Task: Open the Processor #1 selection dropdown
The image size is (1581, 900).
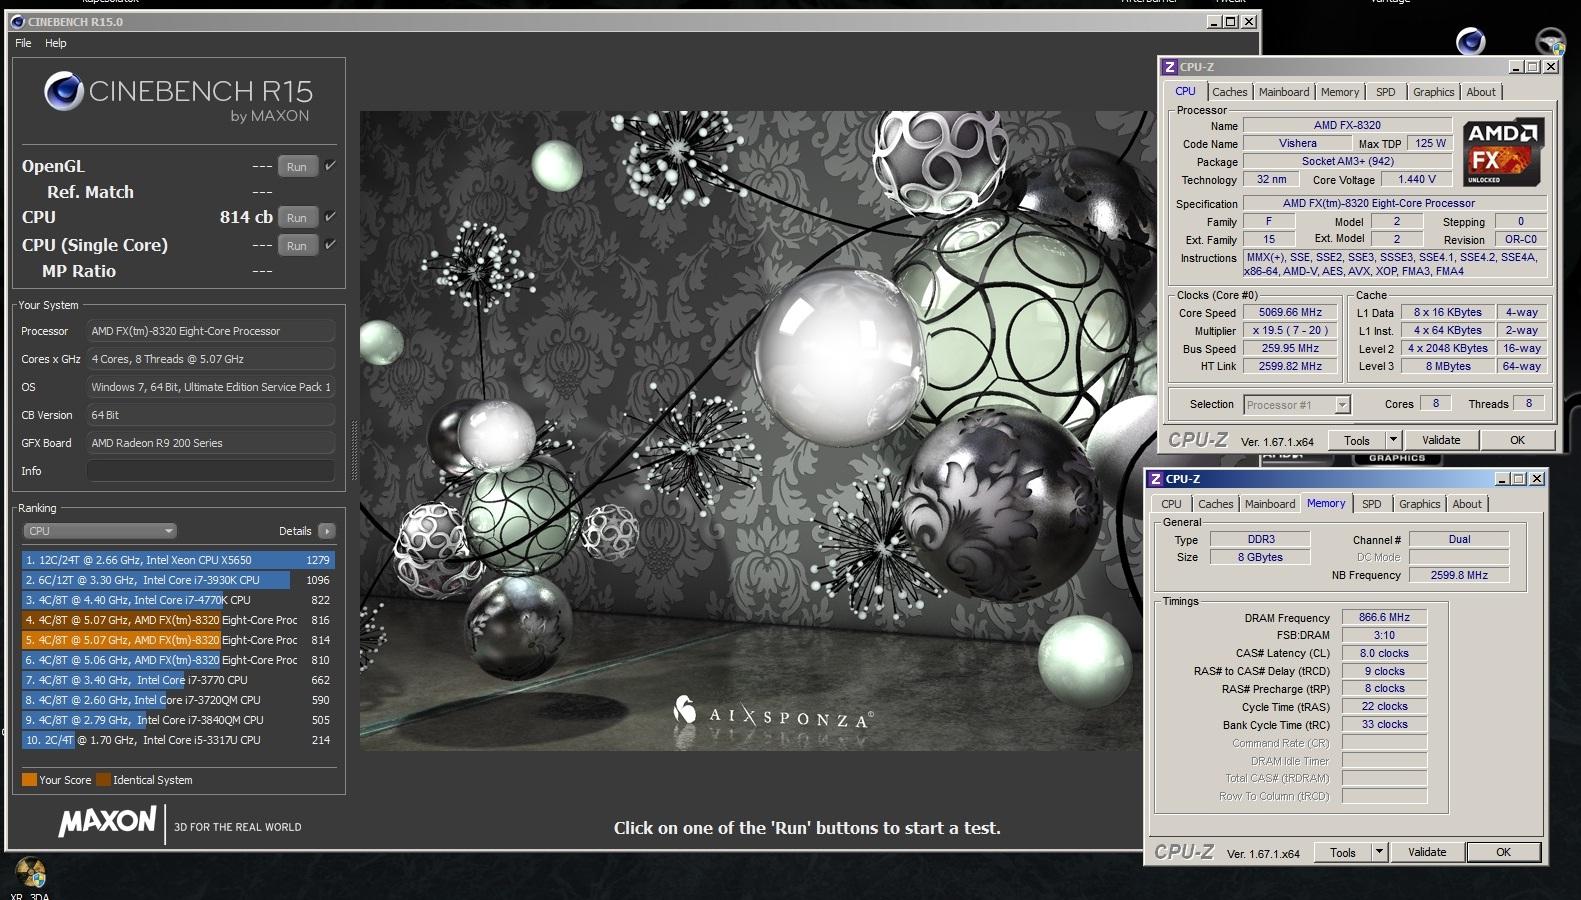Action: click(1297, 405)
